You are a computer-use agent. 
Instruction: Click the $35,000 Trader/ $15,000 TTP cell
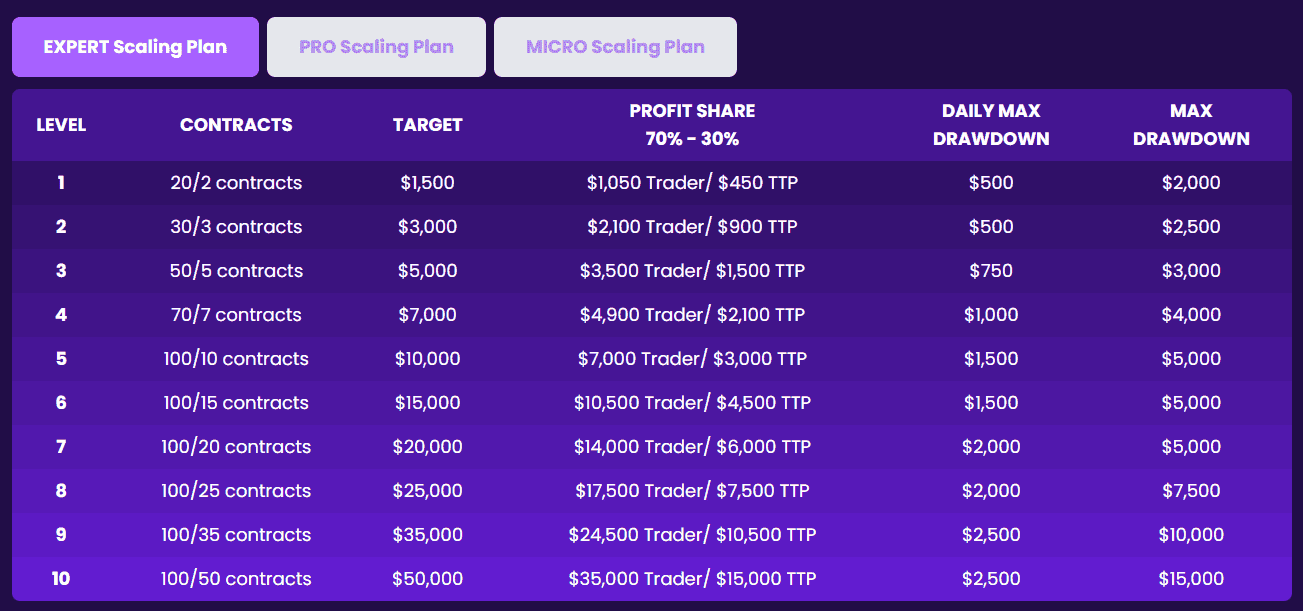[692, 579]
